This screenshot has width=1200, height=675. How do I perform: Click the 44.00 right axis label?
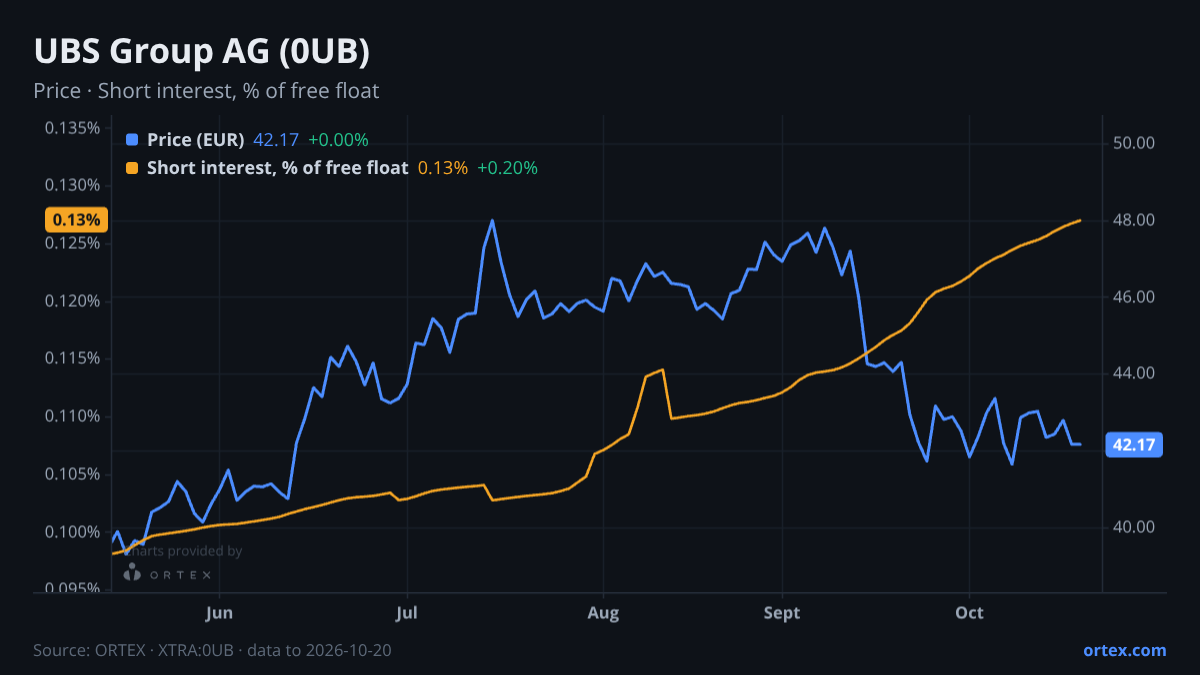click(x=1134, y=373)
